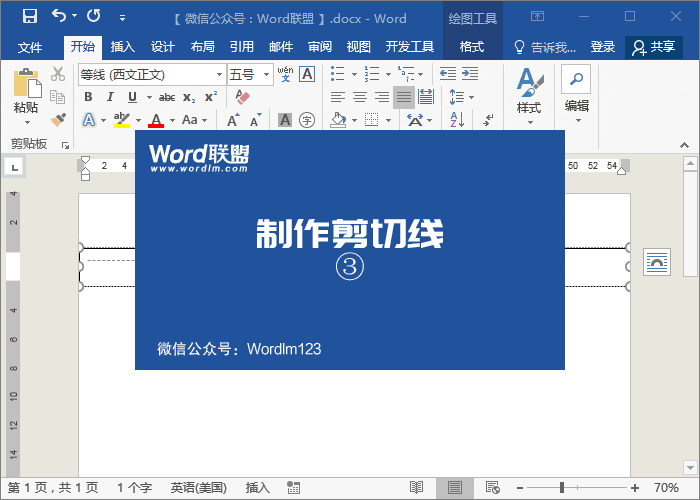This screenshot has height=500, width=700.
Task: Open the 格式 (Format) drawing tools tab
Action: click(472, 46)
